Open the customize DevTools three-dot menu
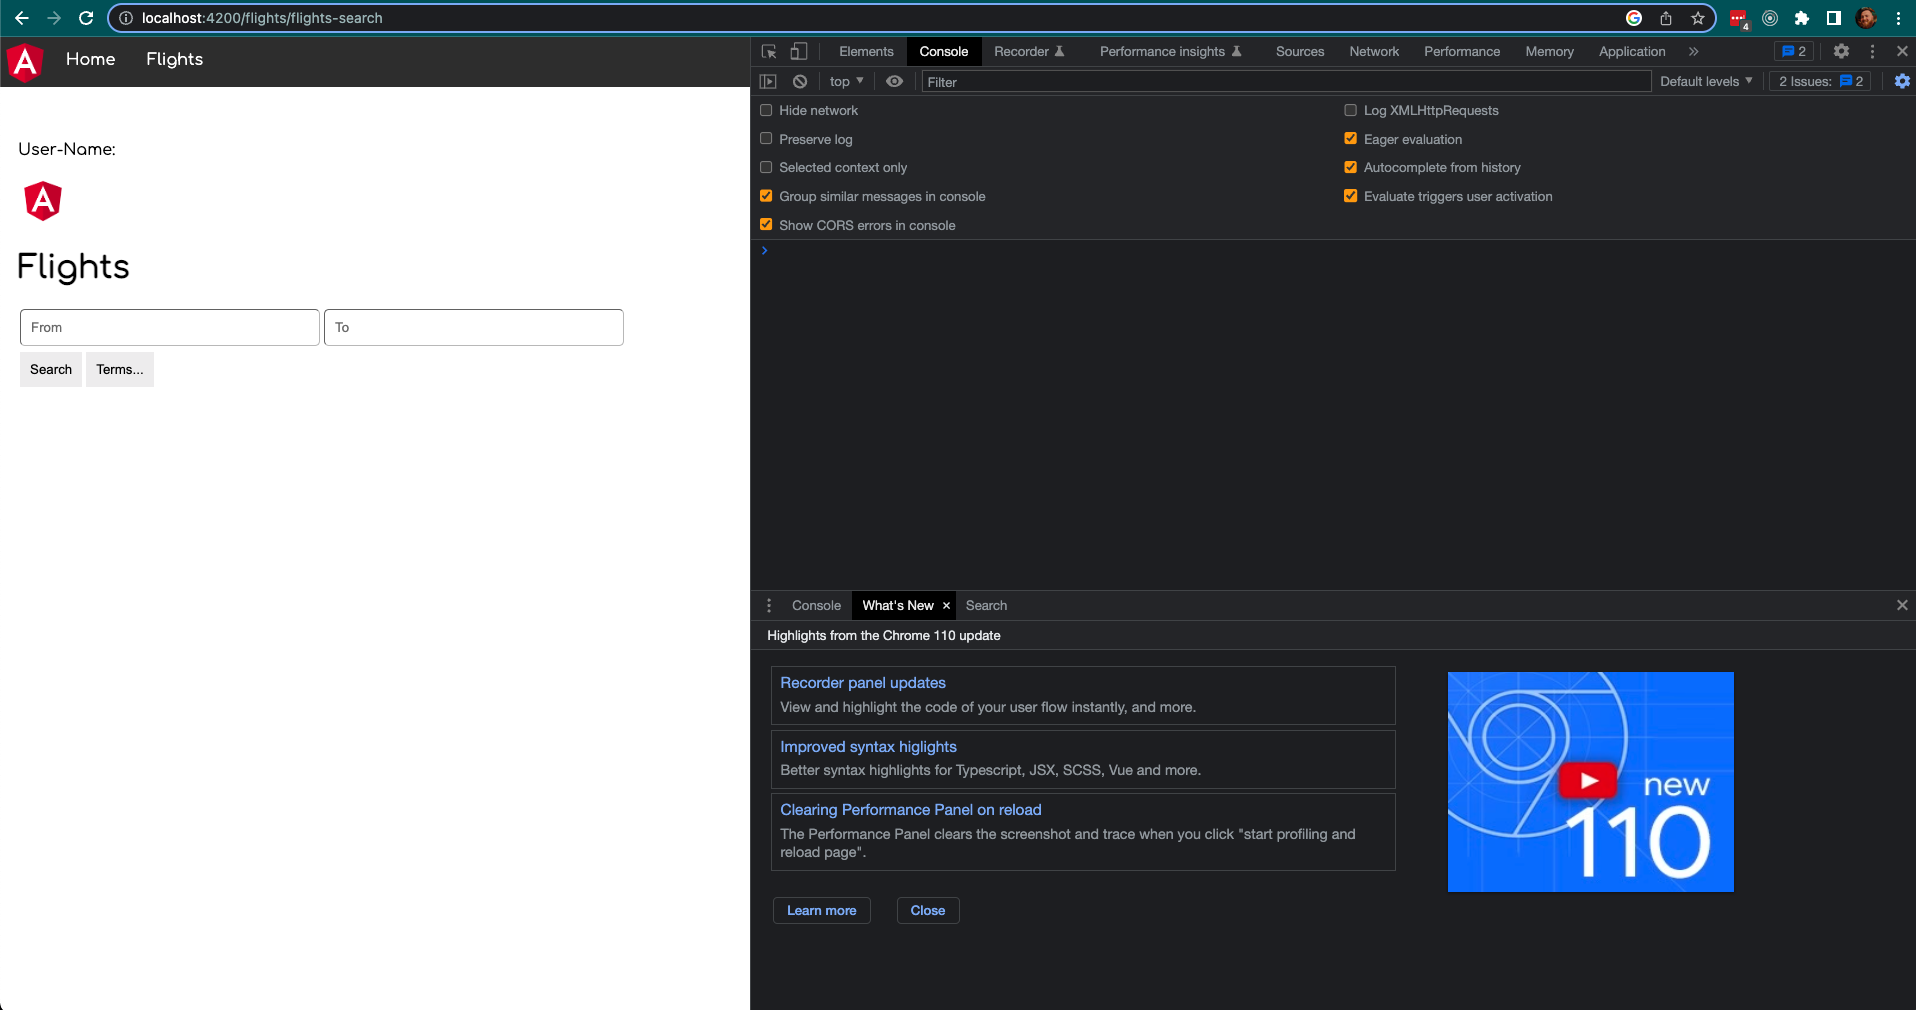Screen dimensions: 1916x1010 tap(1871, 51)
